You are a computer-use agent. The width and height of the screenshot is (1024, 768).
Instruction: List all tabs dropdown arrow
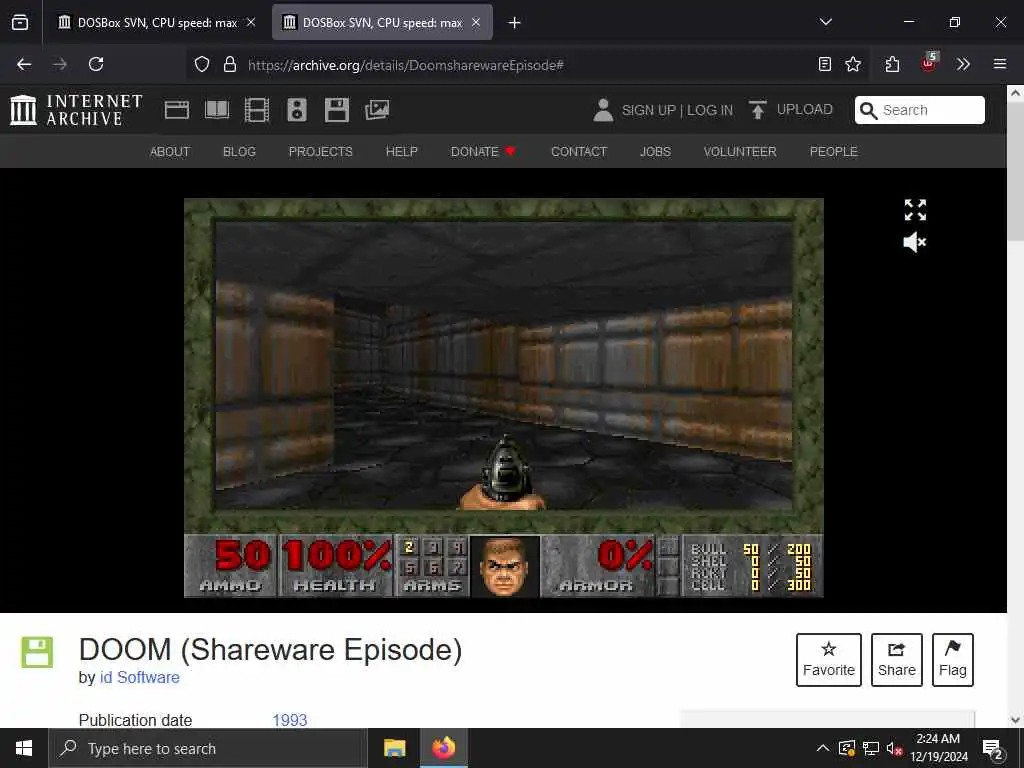tap(826, 22)
